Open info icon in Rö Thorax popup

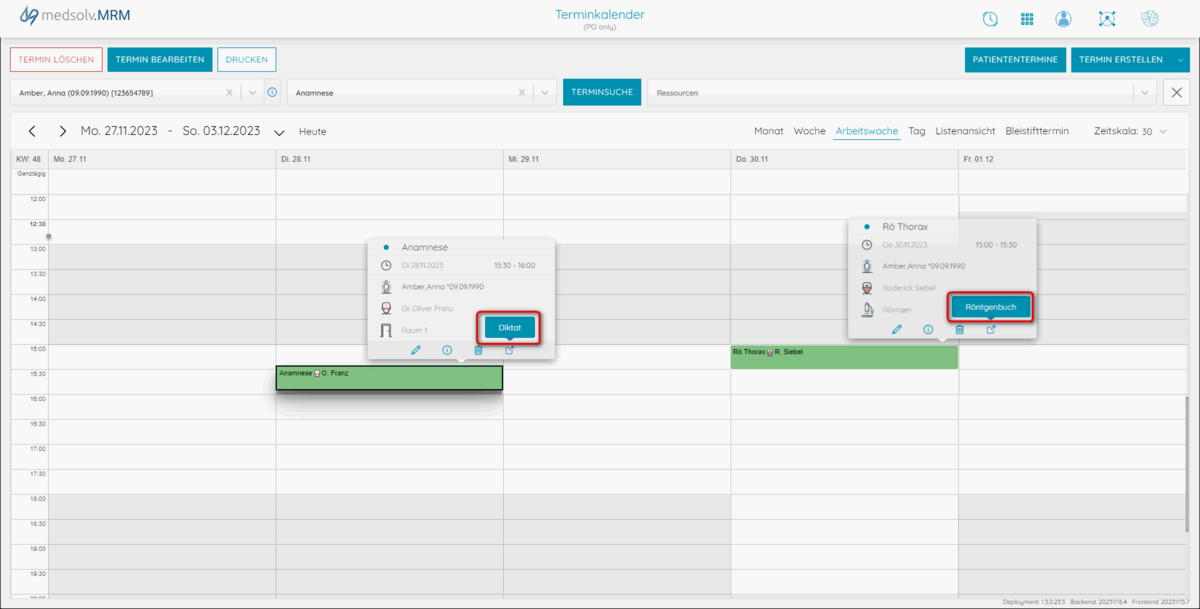[928, 329]
